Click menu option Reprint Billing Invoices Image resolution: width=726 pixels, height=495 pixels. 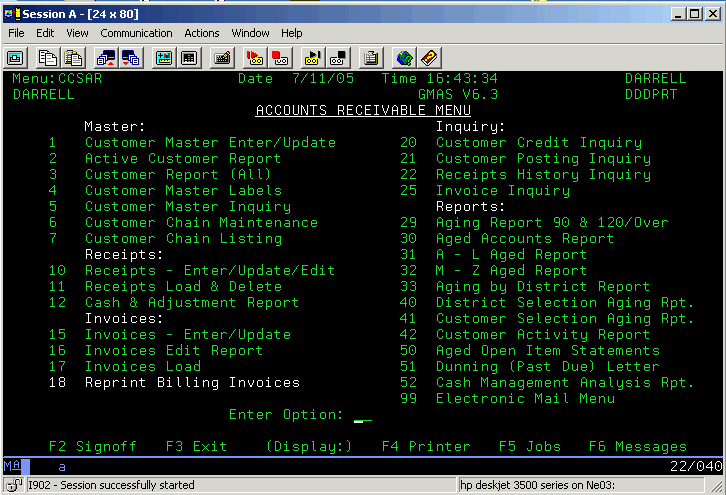(192, 383)
